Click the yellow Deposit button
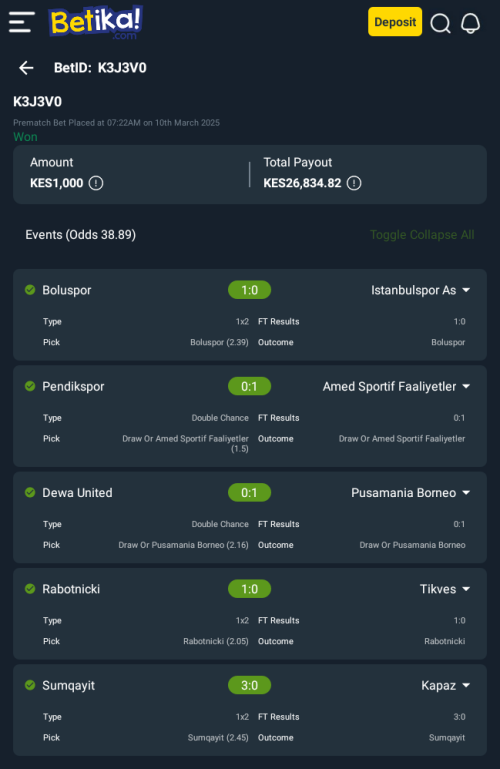 coord(395,22)
